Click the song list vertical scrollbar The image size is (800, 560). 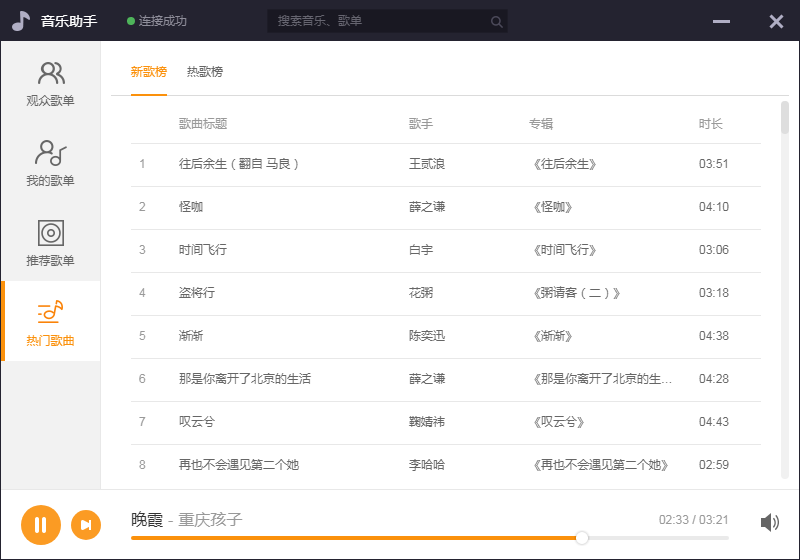pyautogui.click(x=784, y=118)
